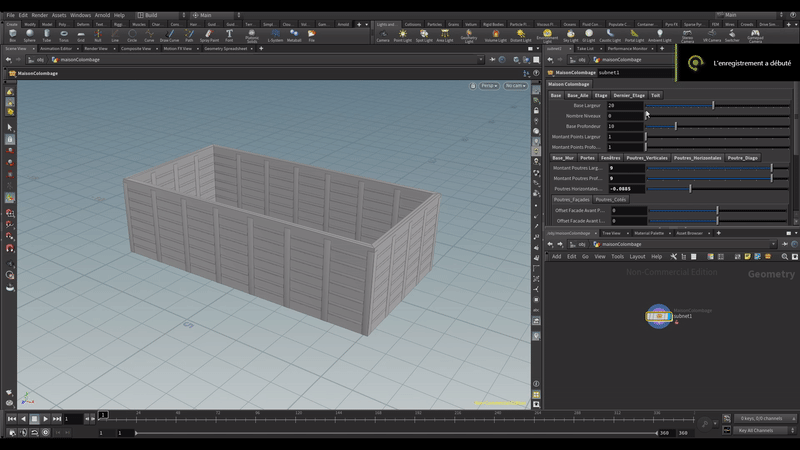Click the Base Profondeur slider
Screen dimensions: 800x450
coord(717,126)
